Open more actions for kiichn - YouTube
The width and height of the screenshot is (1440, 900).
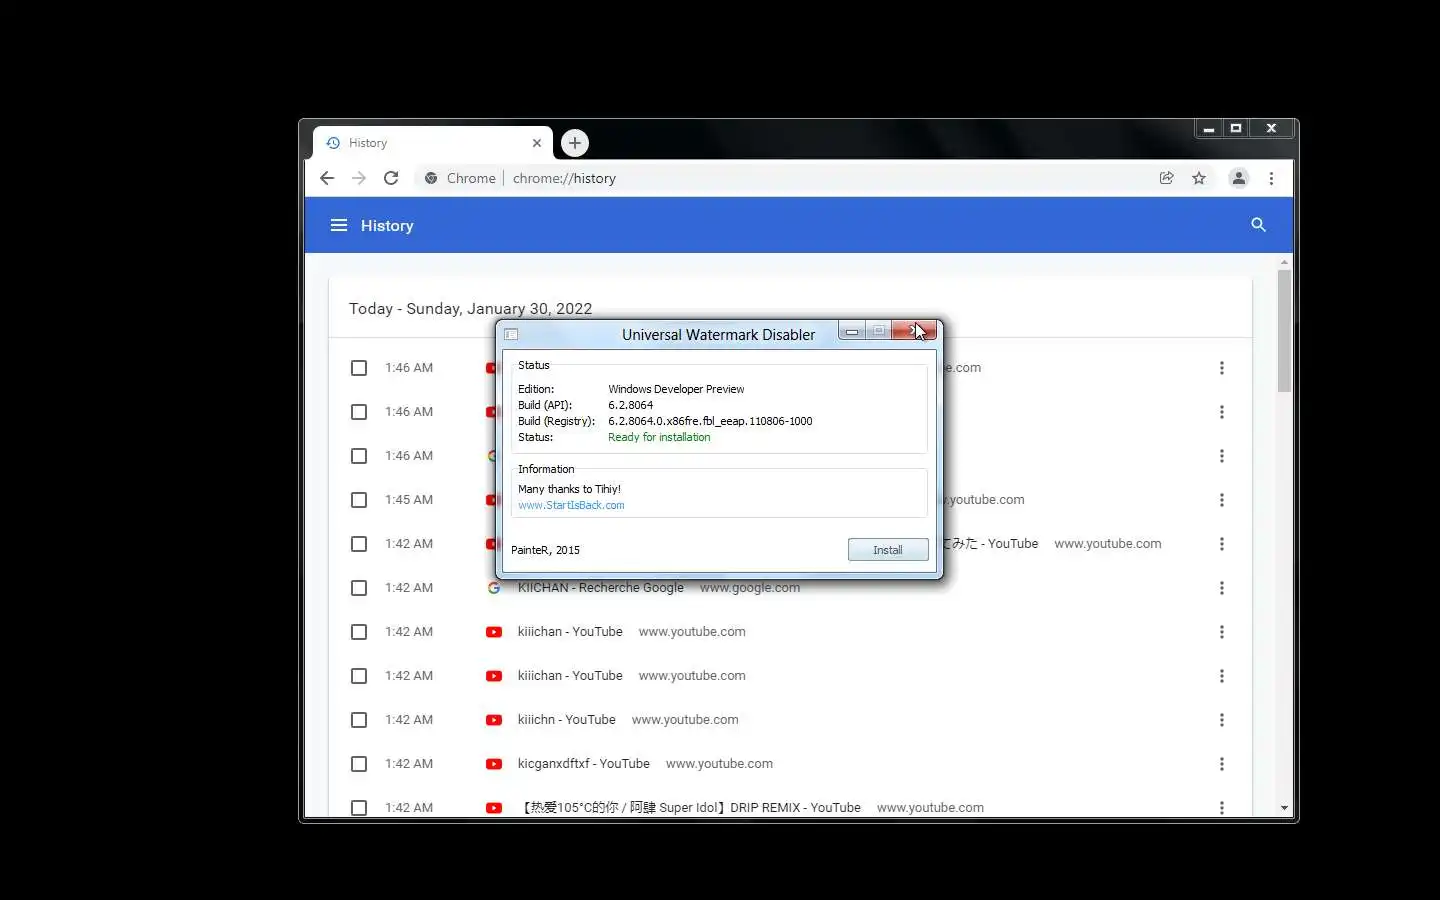click(x=1221, y=720)
